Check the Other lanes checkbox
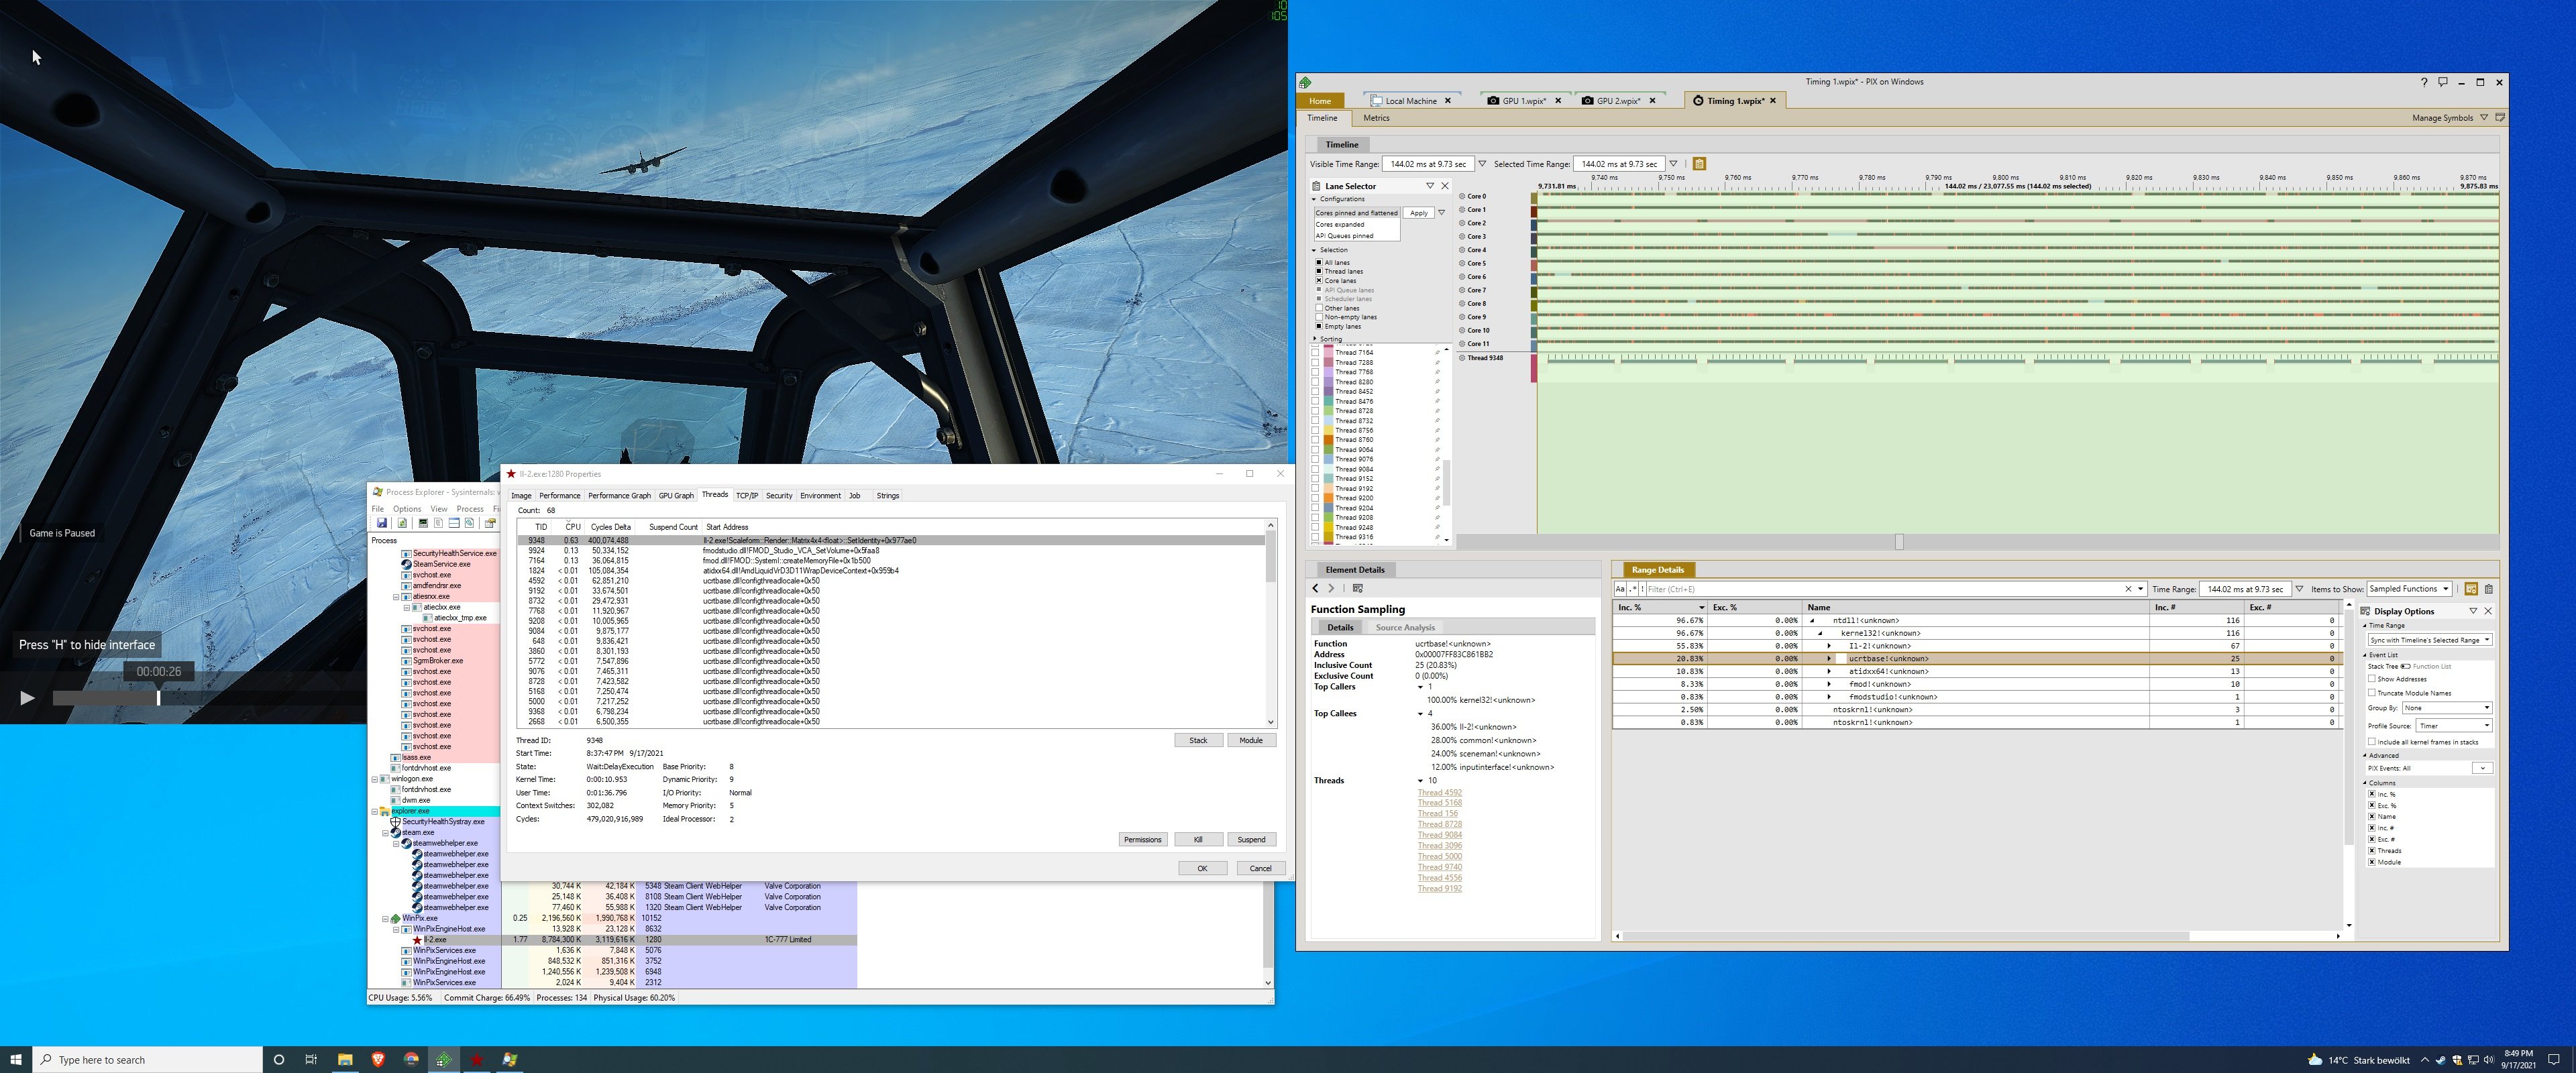Viewport: 2576px width, 1073px height. point(1319,308)
